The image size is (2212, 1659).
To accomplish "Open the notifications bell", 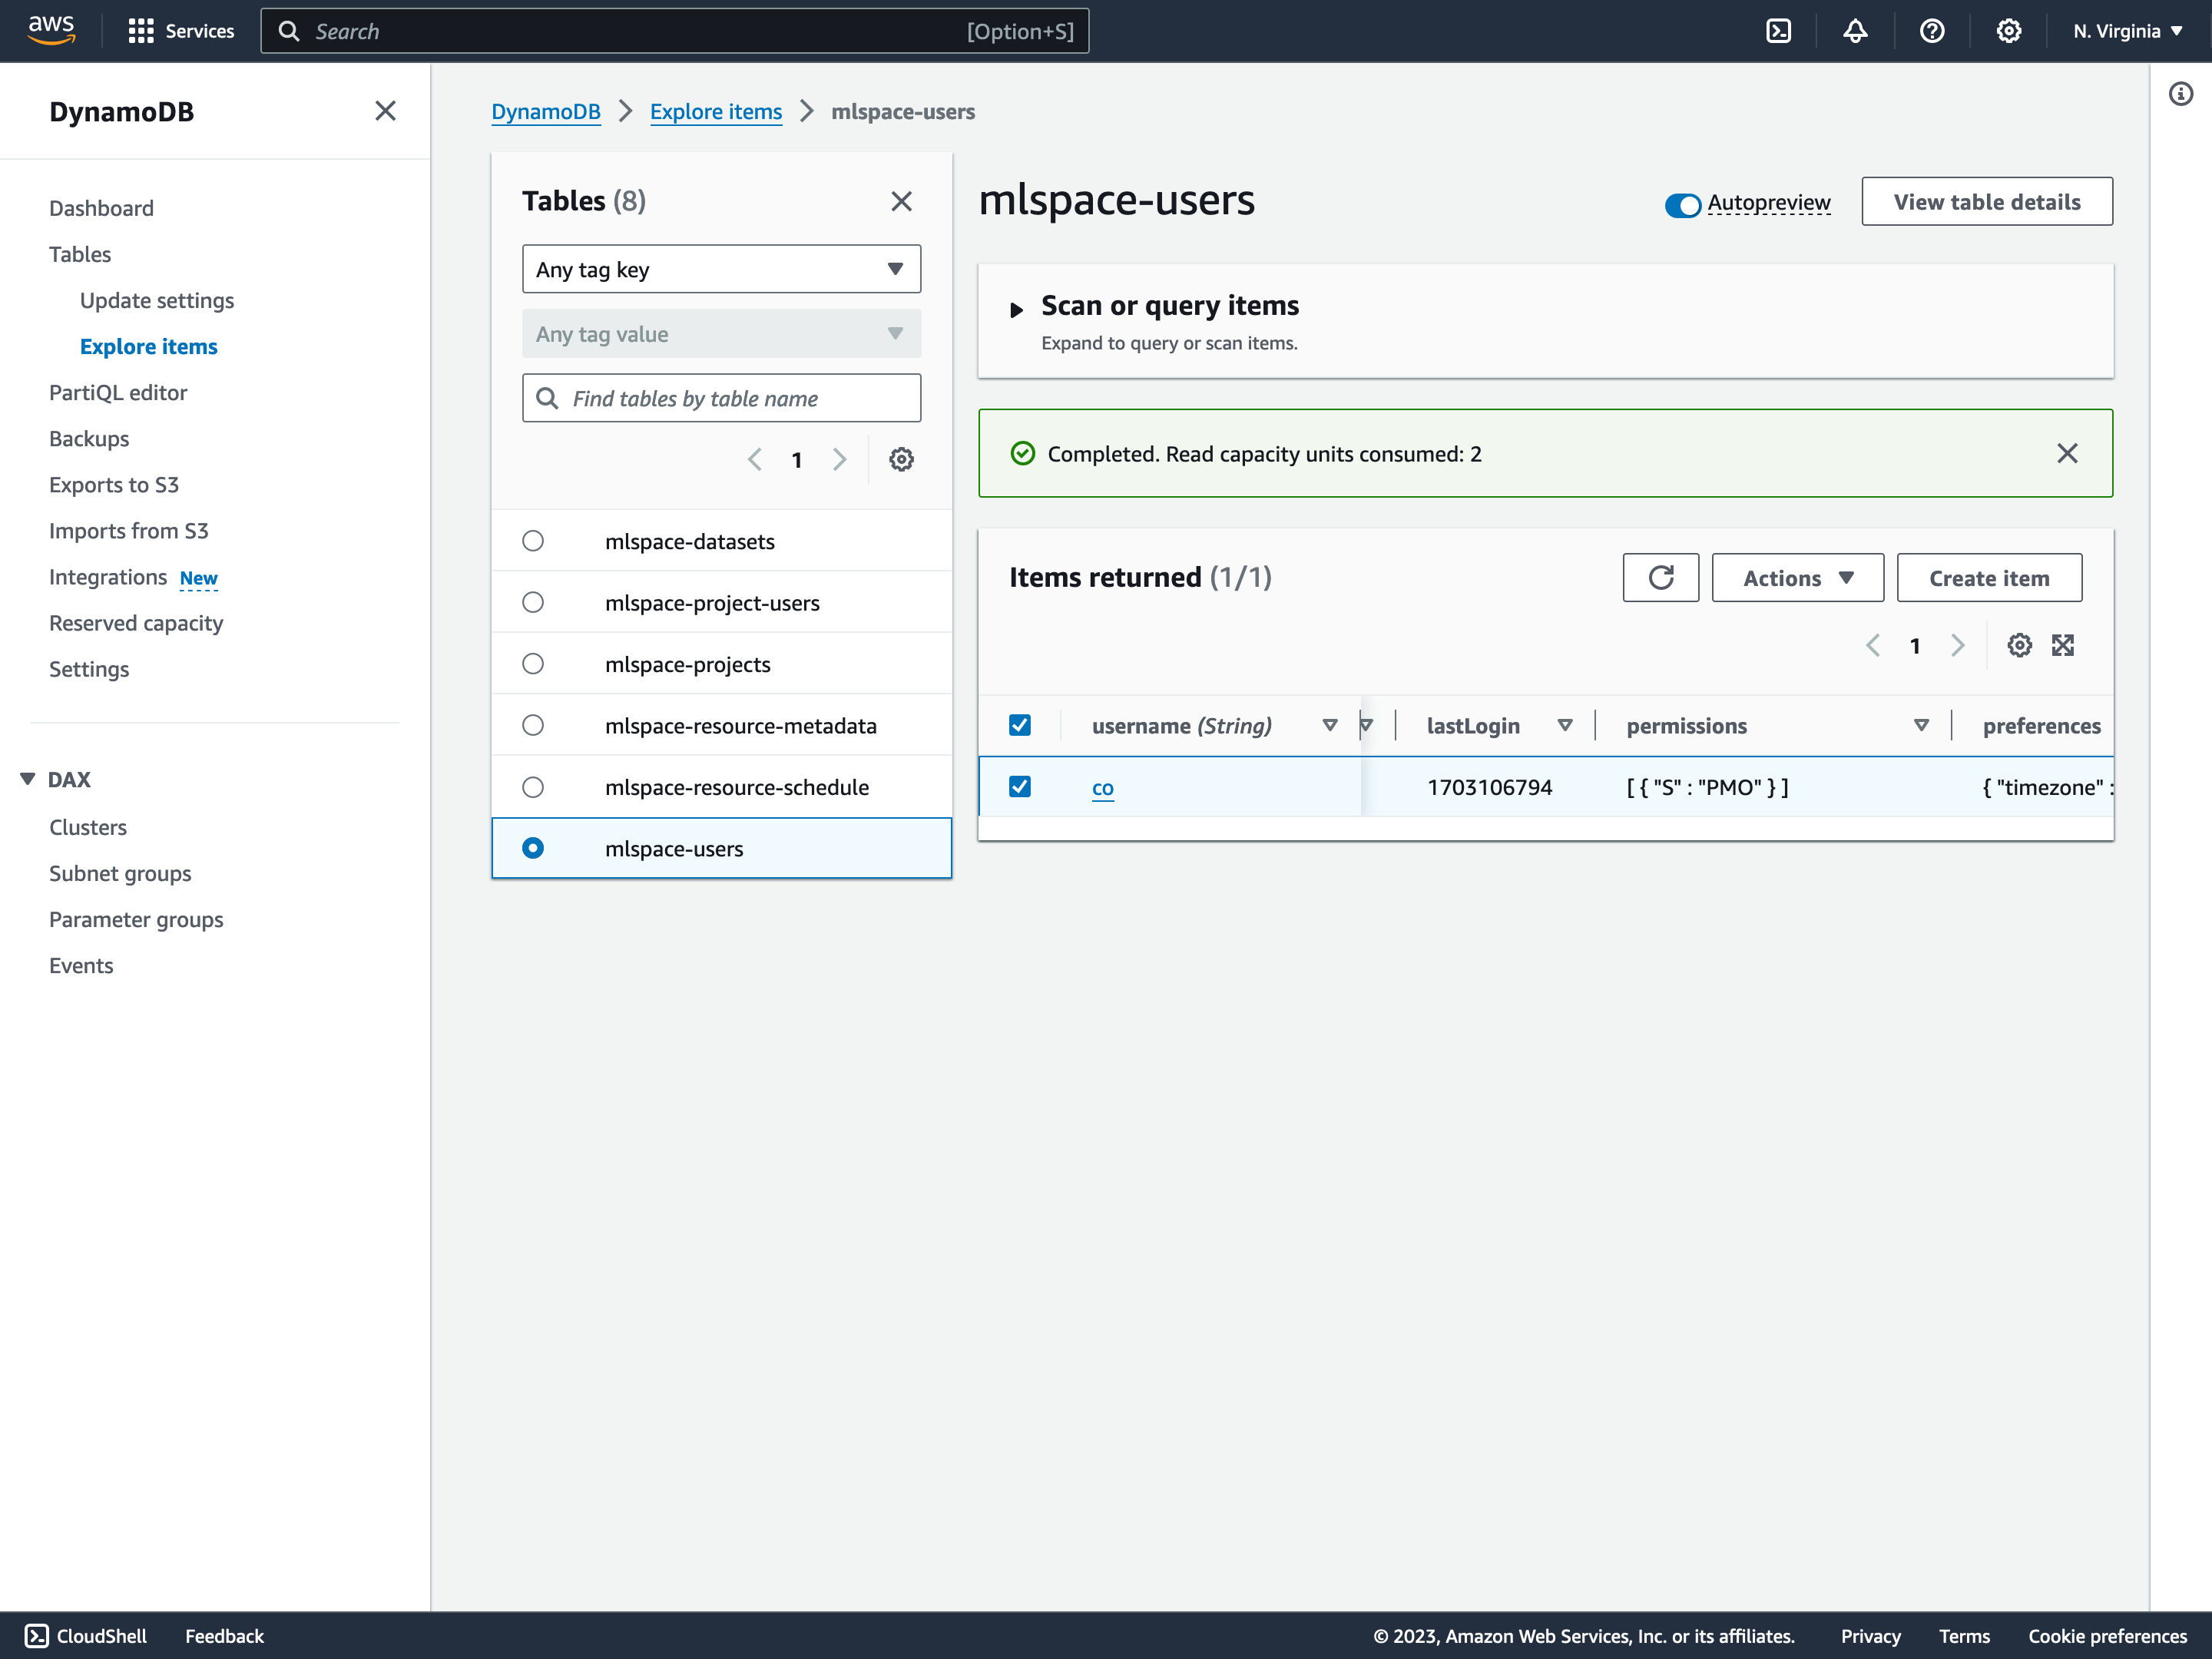I will [1855, 31].
